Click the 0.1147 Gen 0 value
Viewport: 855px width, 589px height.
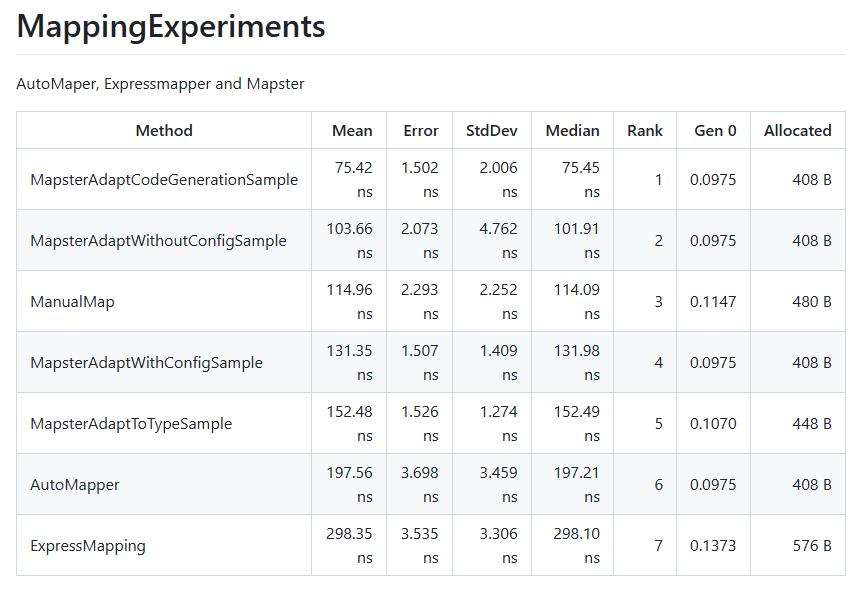coord(713,302)
